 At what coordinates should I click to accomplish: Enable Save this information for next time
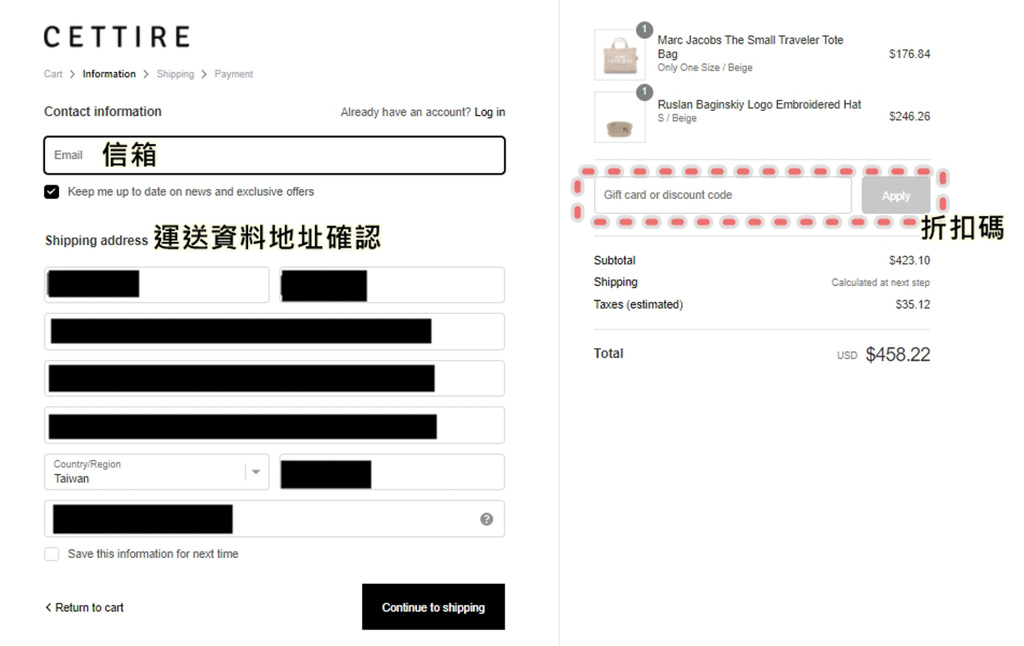pyautogui.click(x=52, y=554)
